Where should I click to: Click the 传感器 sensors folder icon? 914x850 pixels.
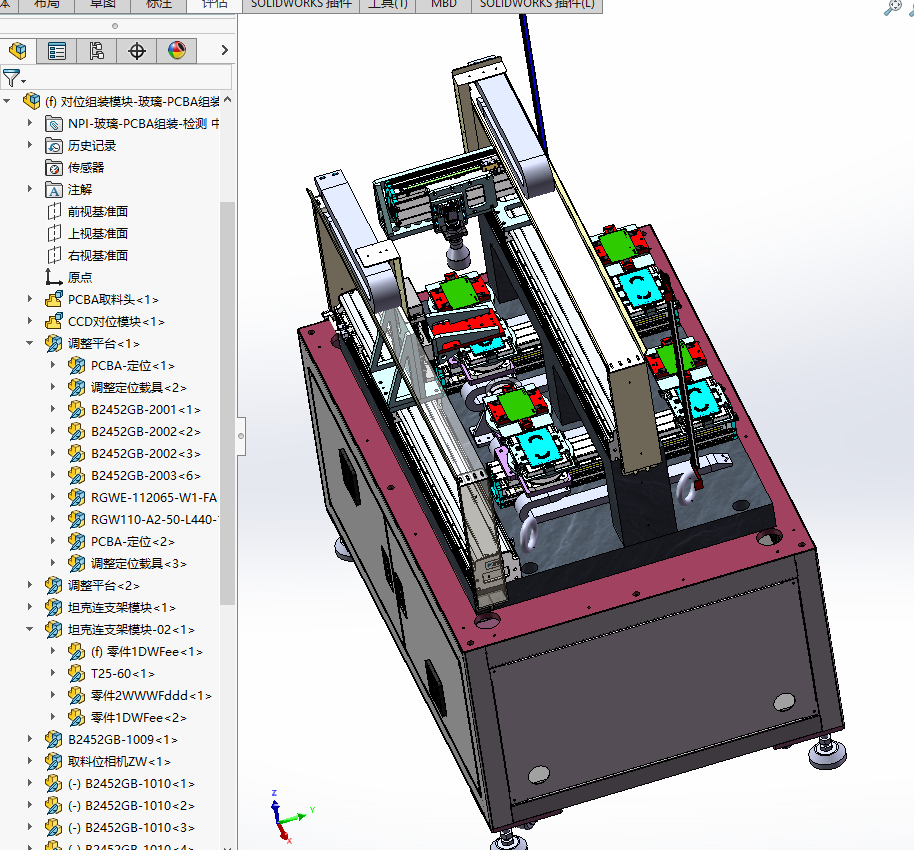pyautogui.click(x=54, y=168)
